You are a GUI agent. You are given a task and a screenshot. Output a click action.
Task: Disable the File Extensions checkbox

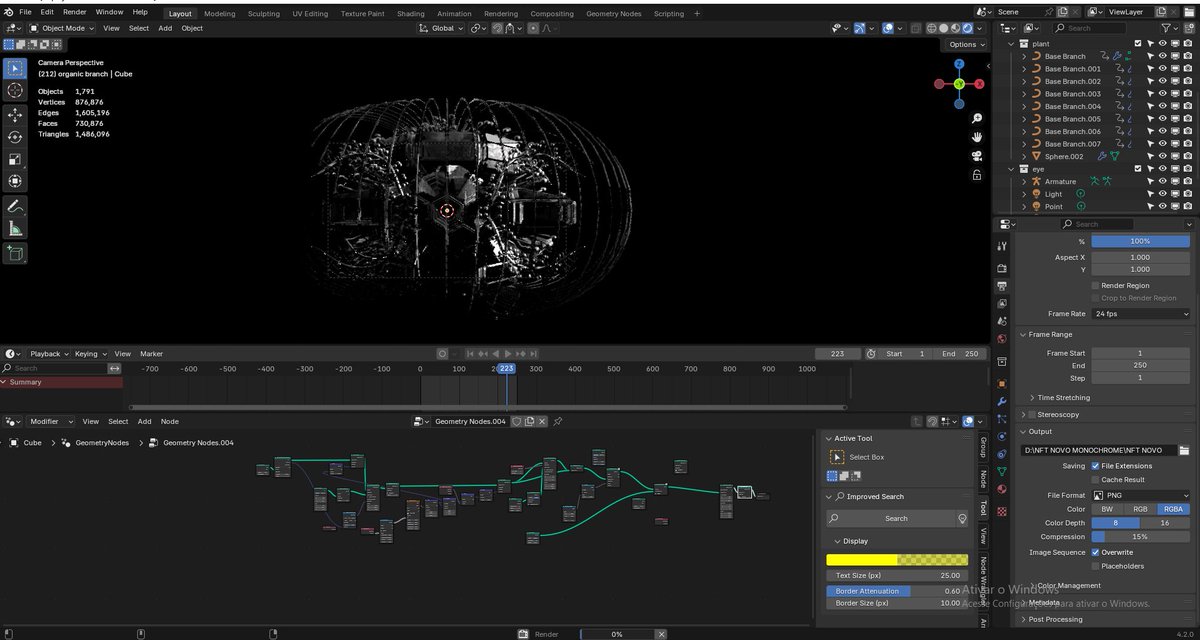(1095, 466)
